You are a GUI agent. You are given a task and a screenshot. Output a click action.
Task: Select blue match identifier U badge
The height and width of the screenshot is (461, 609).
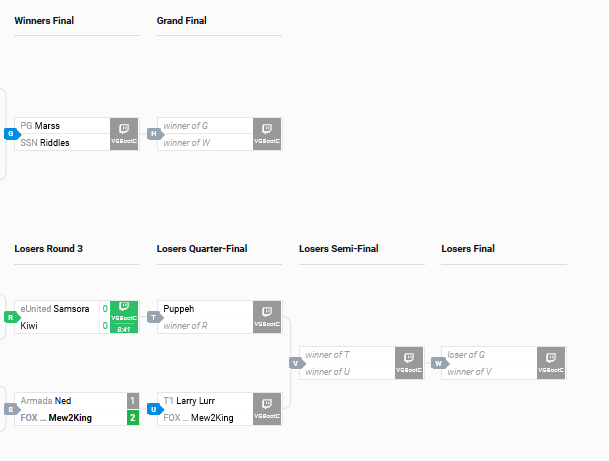click(155, 409)
